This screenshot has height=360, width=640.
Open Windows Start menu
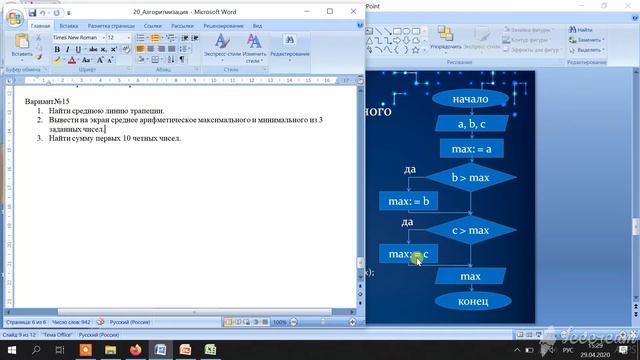tap(11, 350)
